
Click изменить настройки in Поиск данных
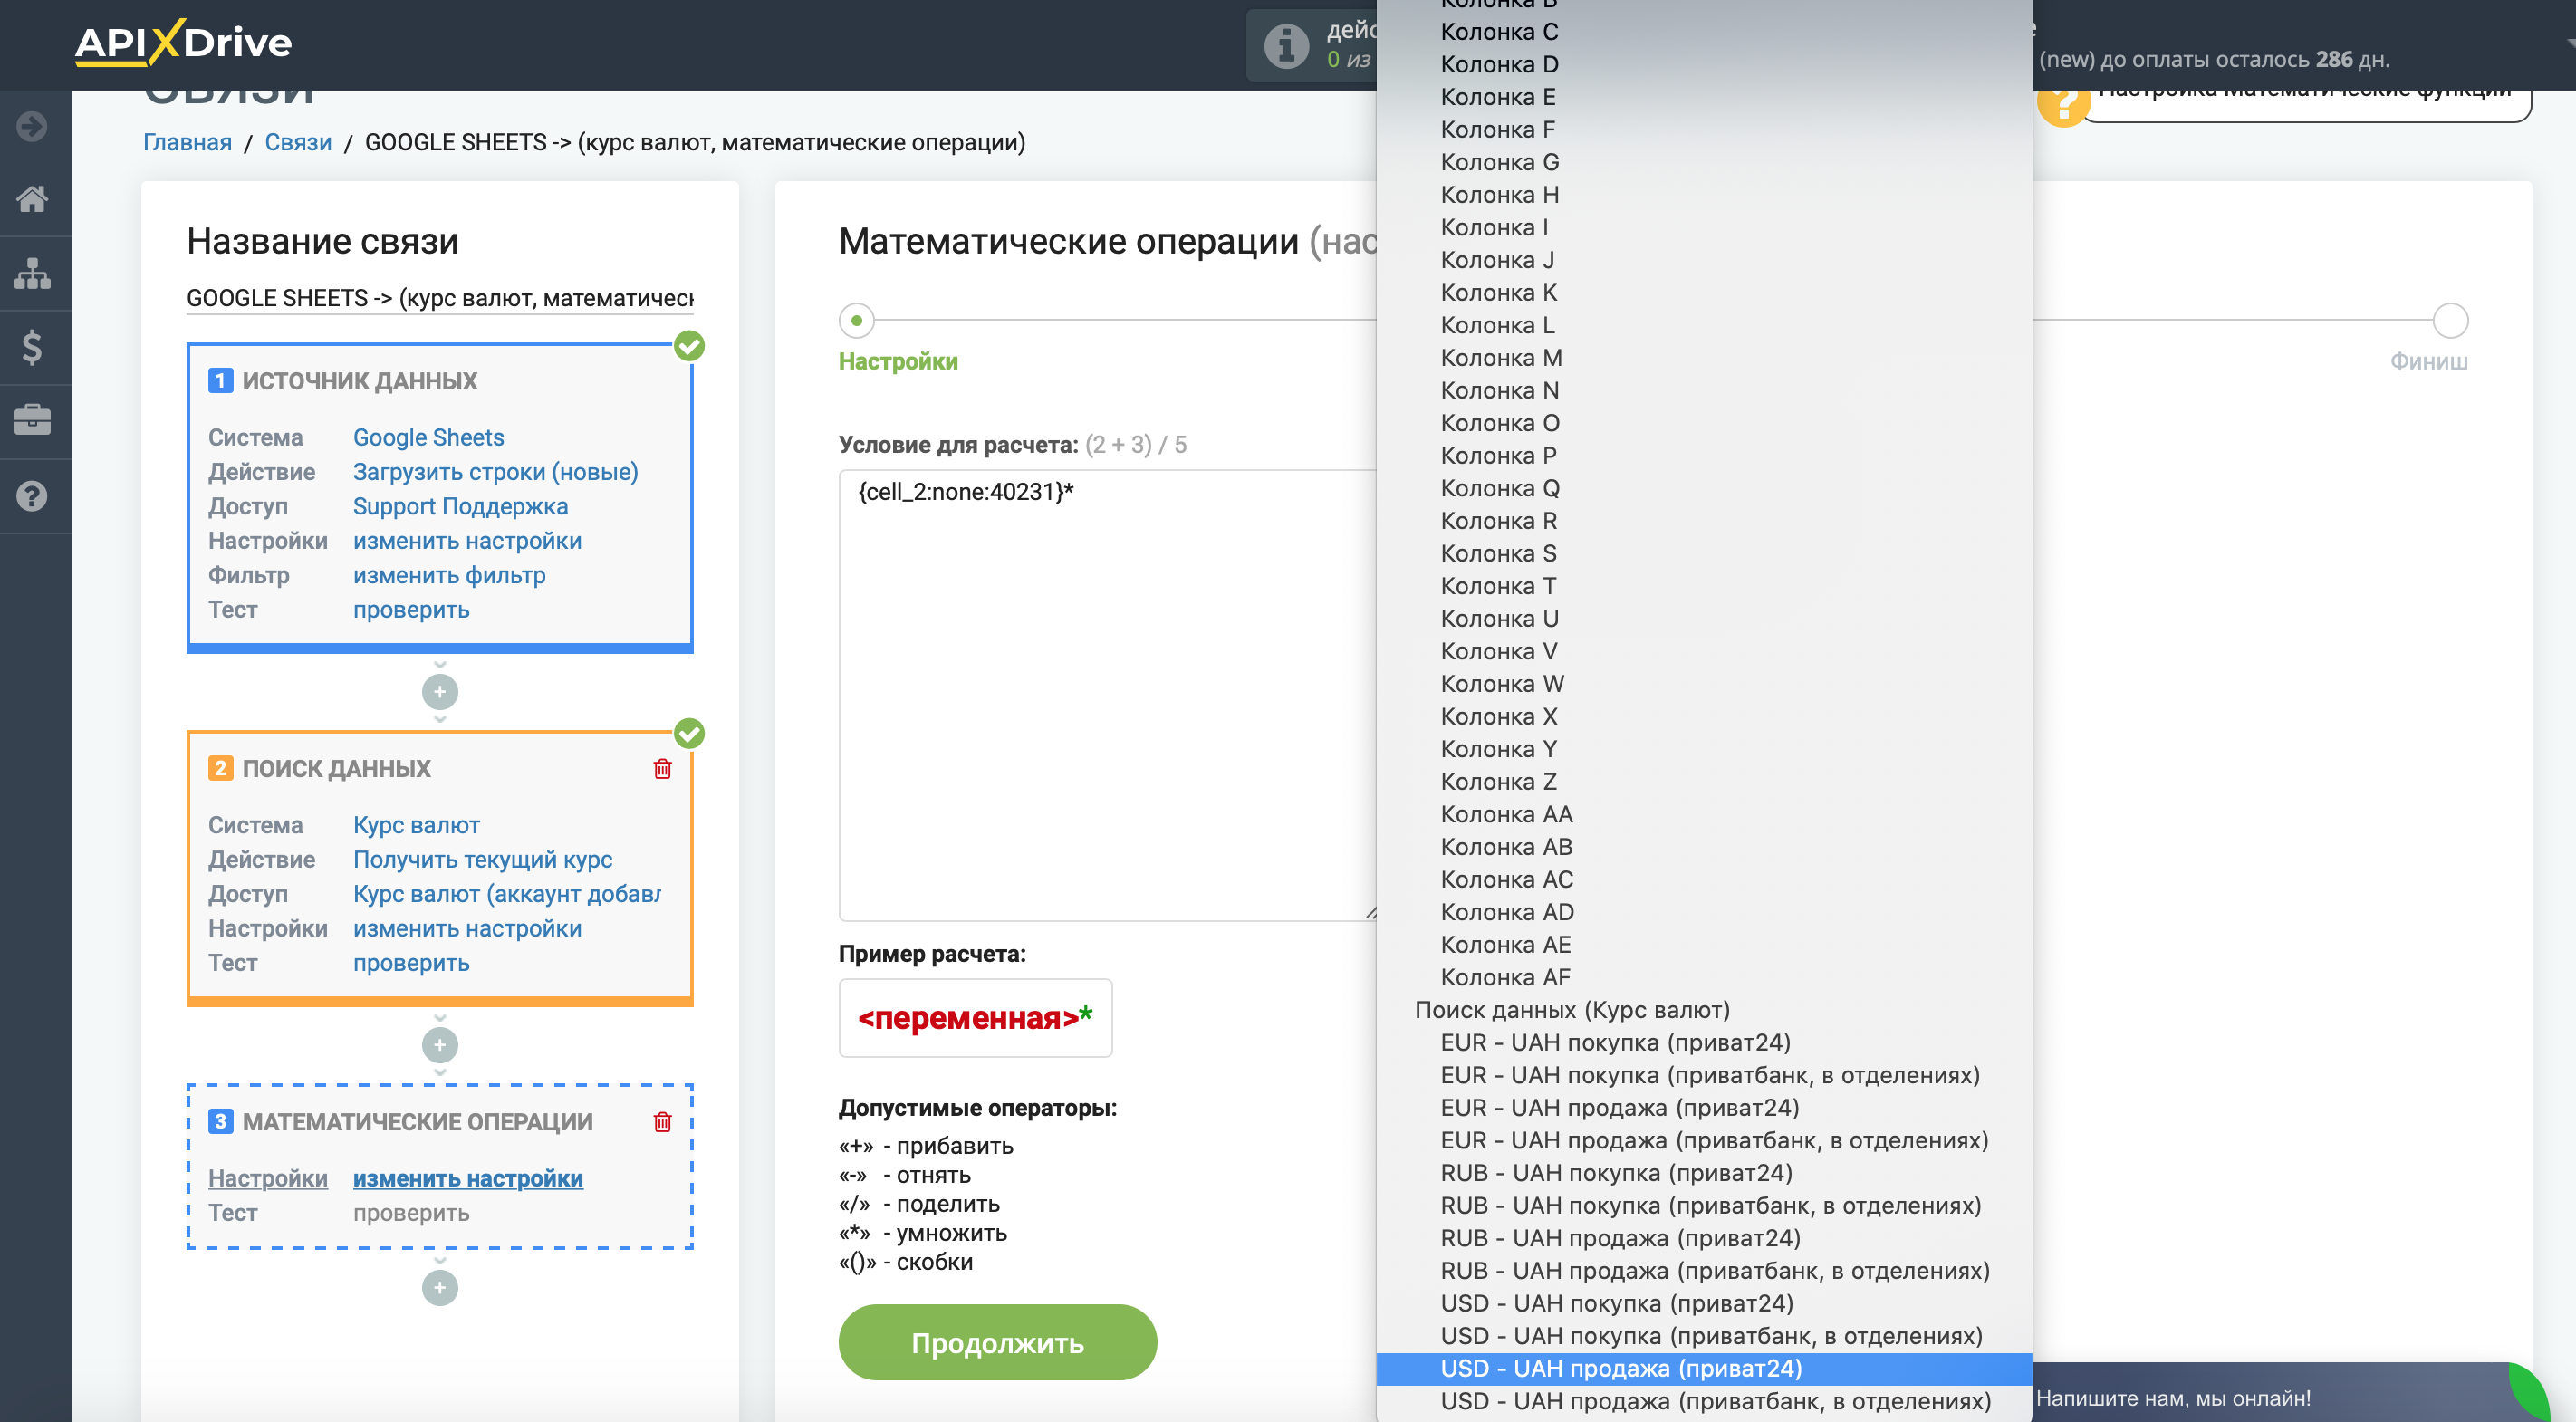(467, 928)
